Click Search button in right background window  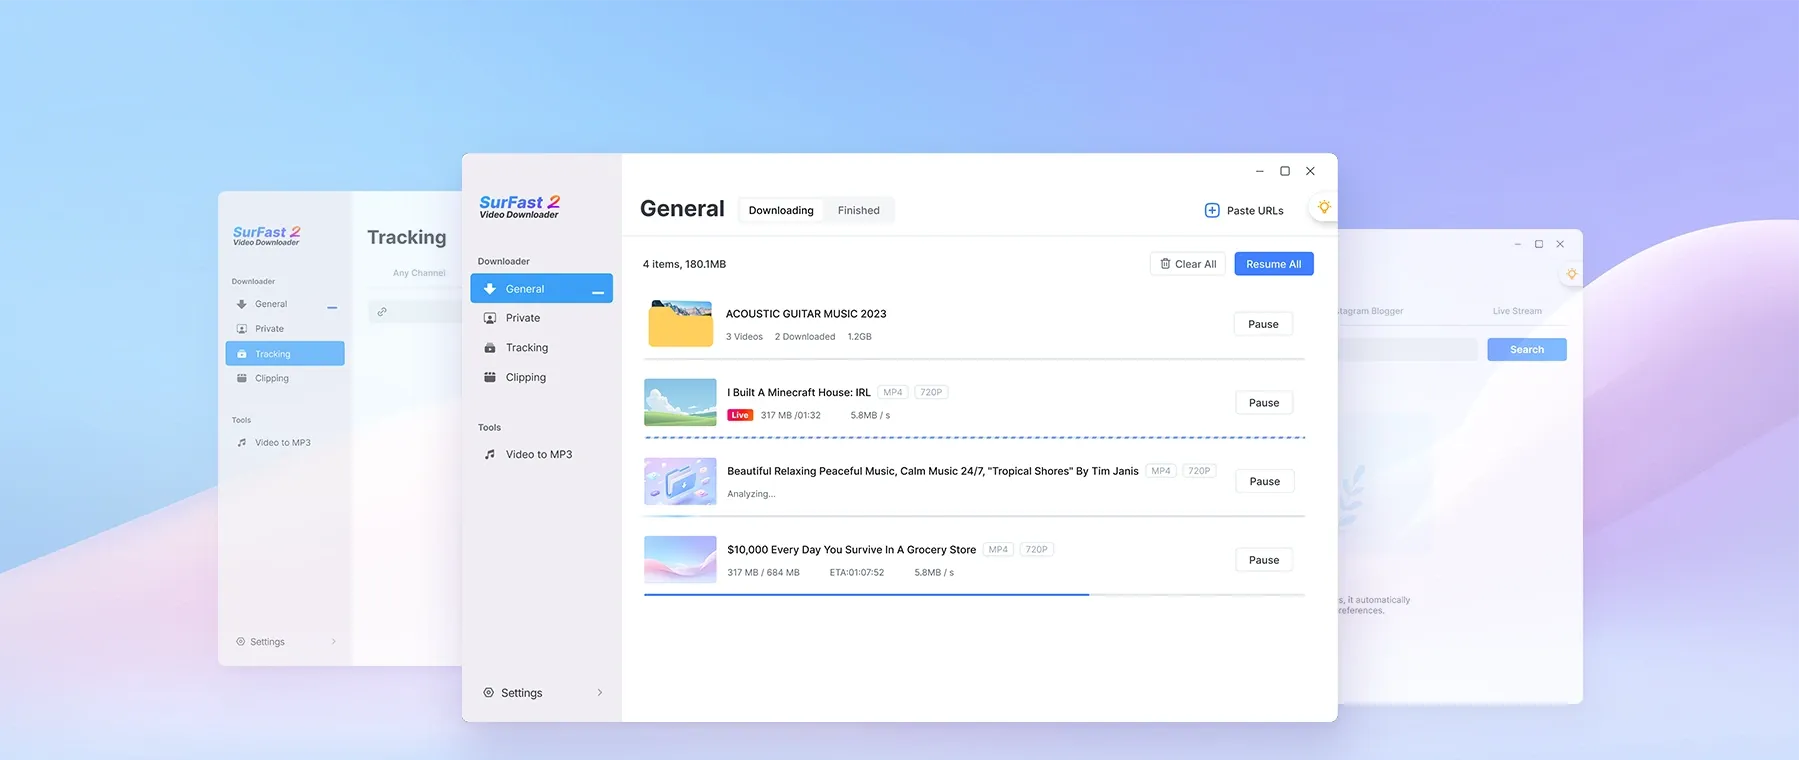(x=1526, y=350)
